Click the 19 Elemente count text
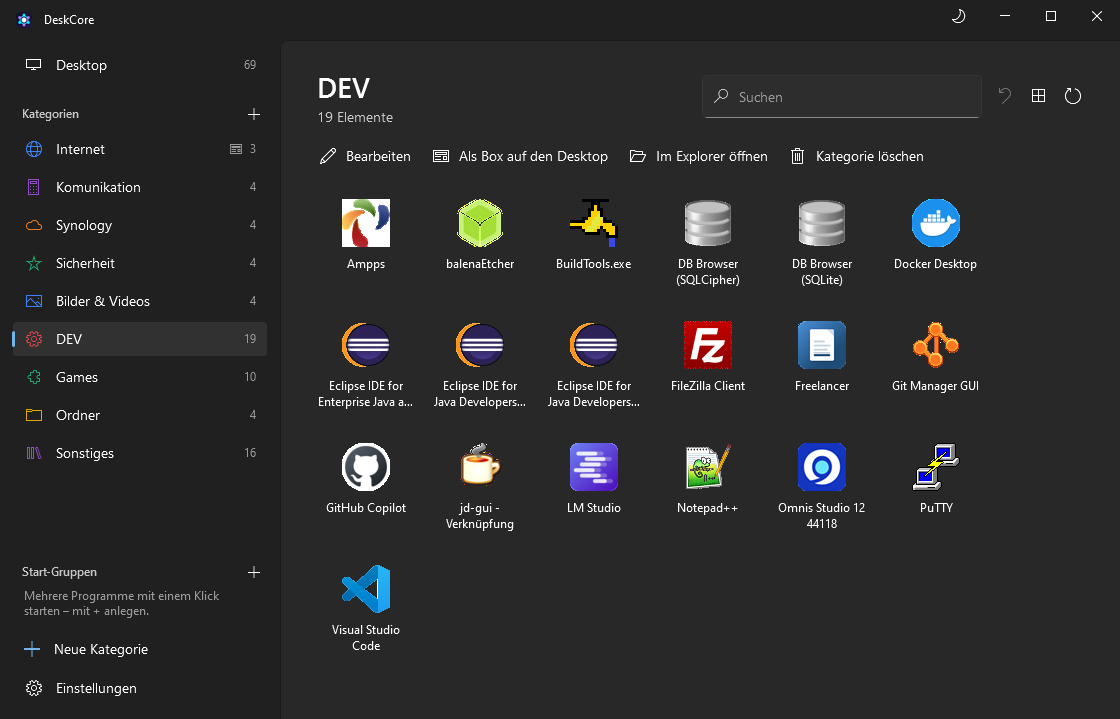The image size is (1120, 719). (355, 117)
